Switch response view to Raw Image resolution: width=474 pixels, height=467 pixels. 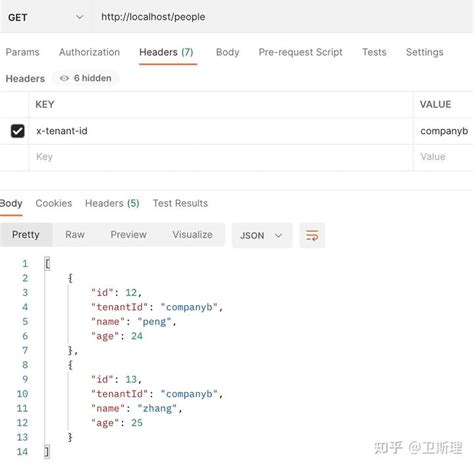pos(75,235)
